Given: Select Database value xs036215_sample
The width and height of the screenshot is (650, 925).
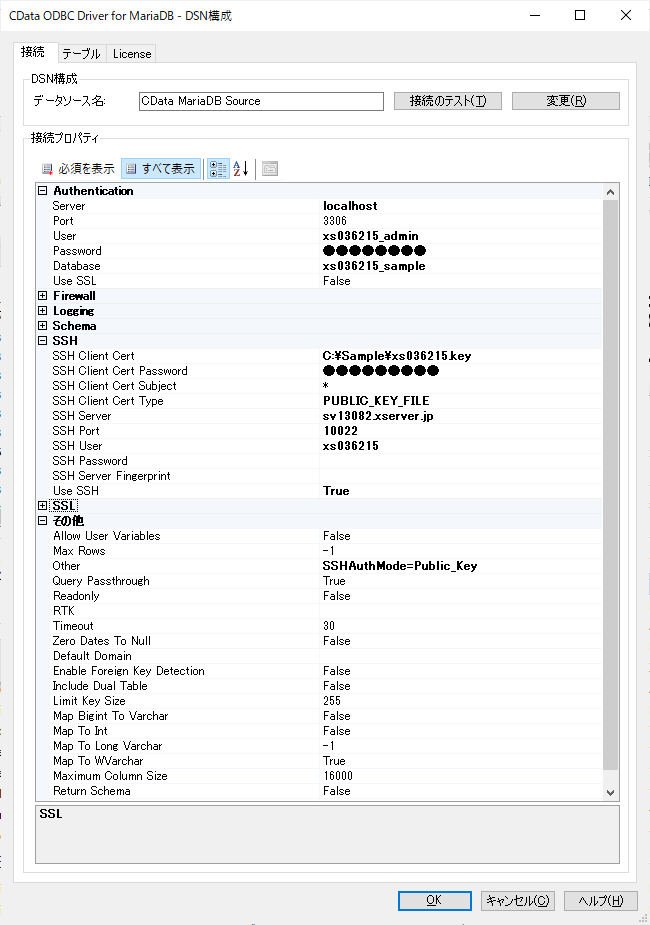Looking at the screenshot, I should pos(374,266).
